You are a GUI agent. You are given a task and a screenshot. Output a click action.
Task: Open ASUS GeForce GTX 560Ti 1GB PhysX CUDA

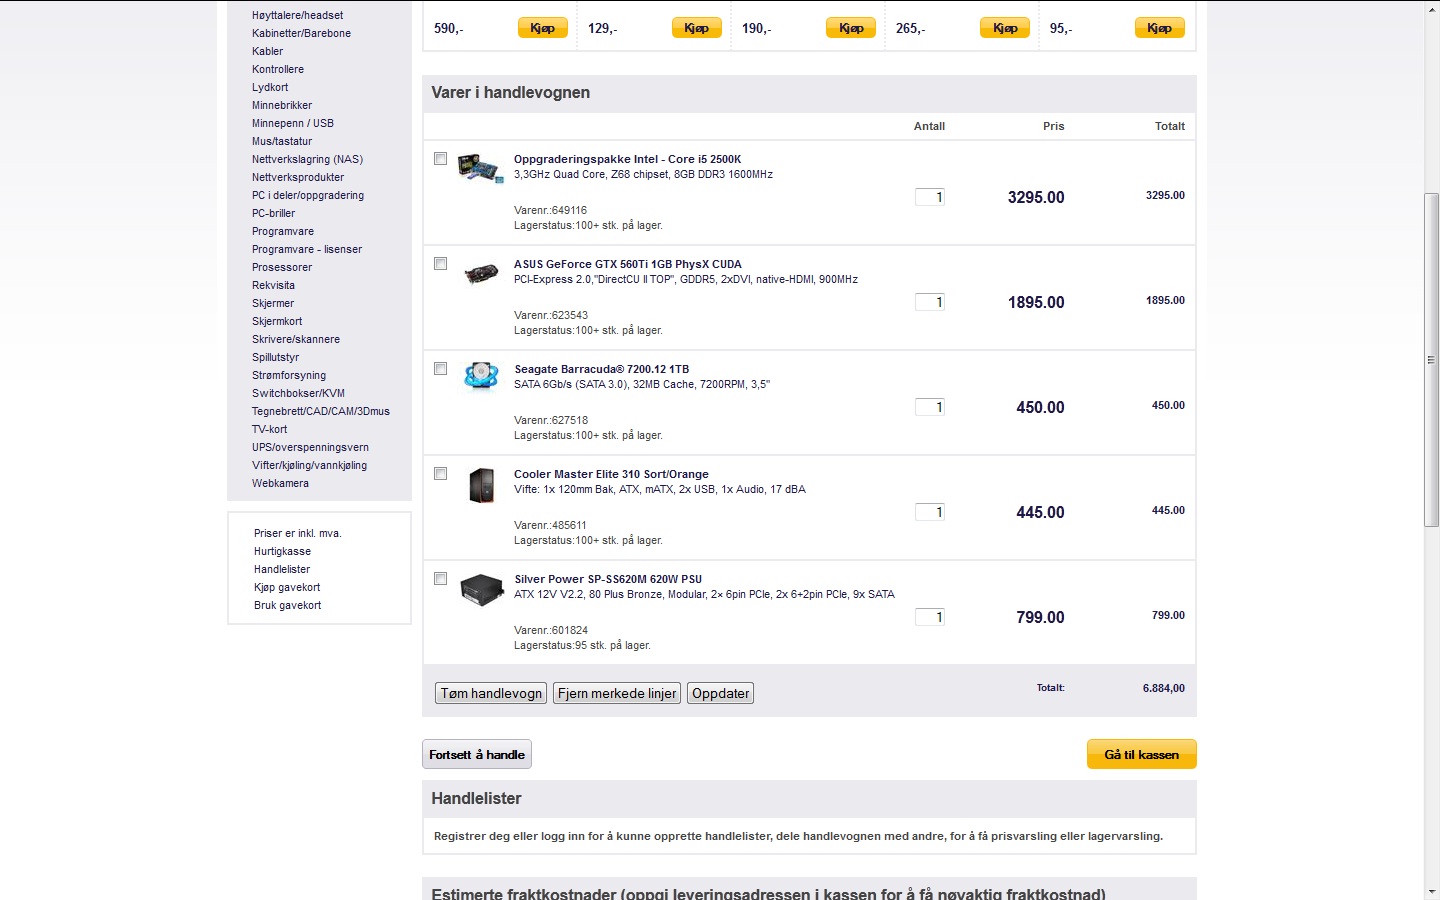[x=628, y=264]
